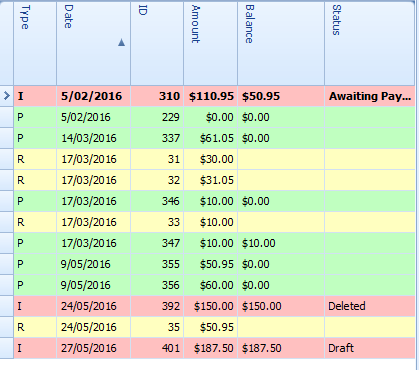Click the $61.05 amount cell

click(x=211, y=138)
